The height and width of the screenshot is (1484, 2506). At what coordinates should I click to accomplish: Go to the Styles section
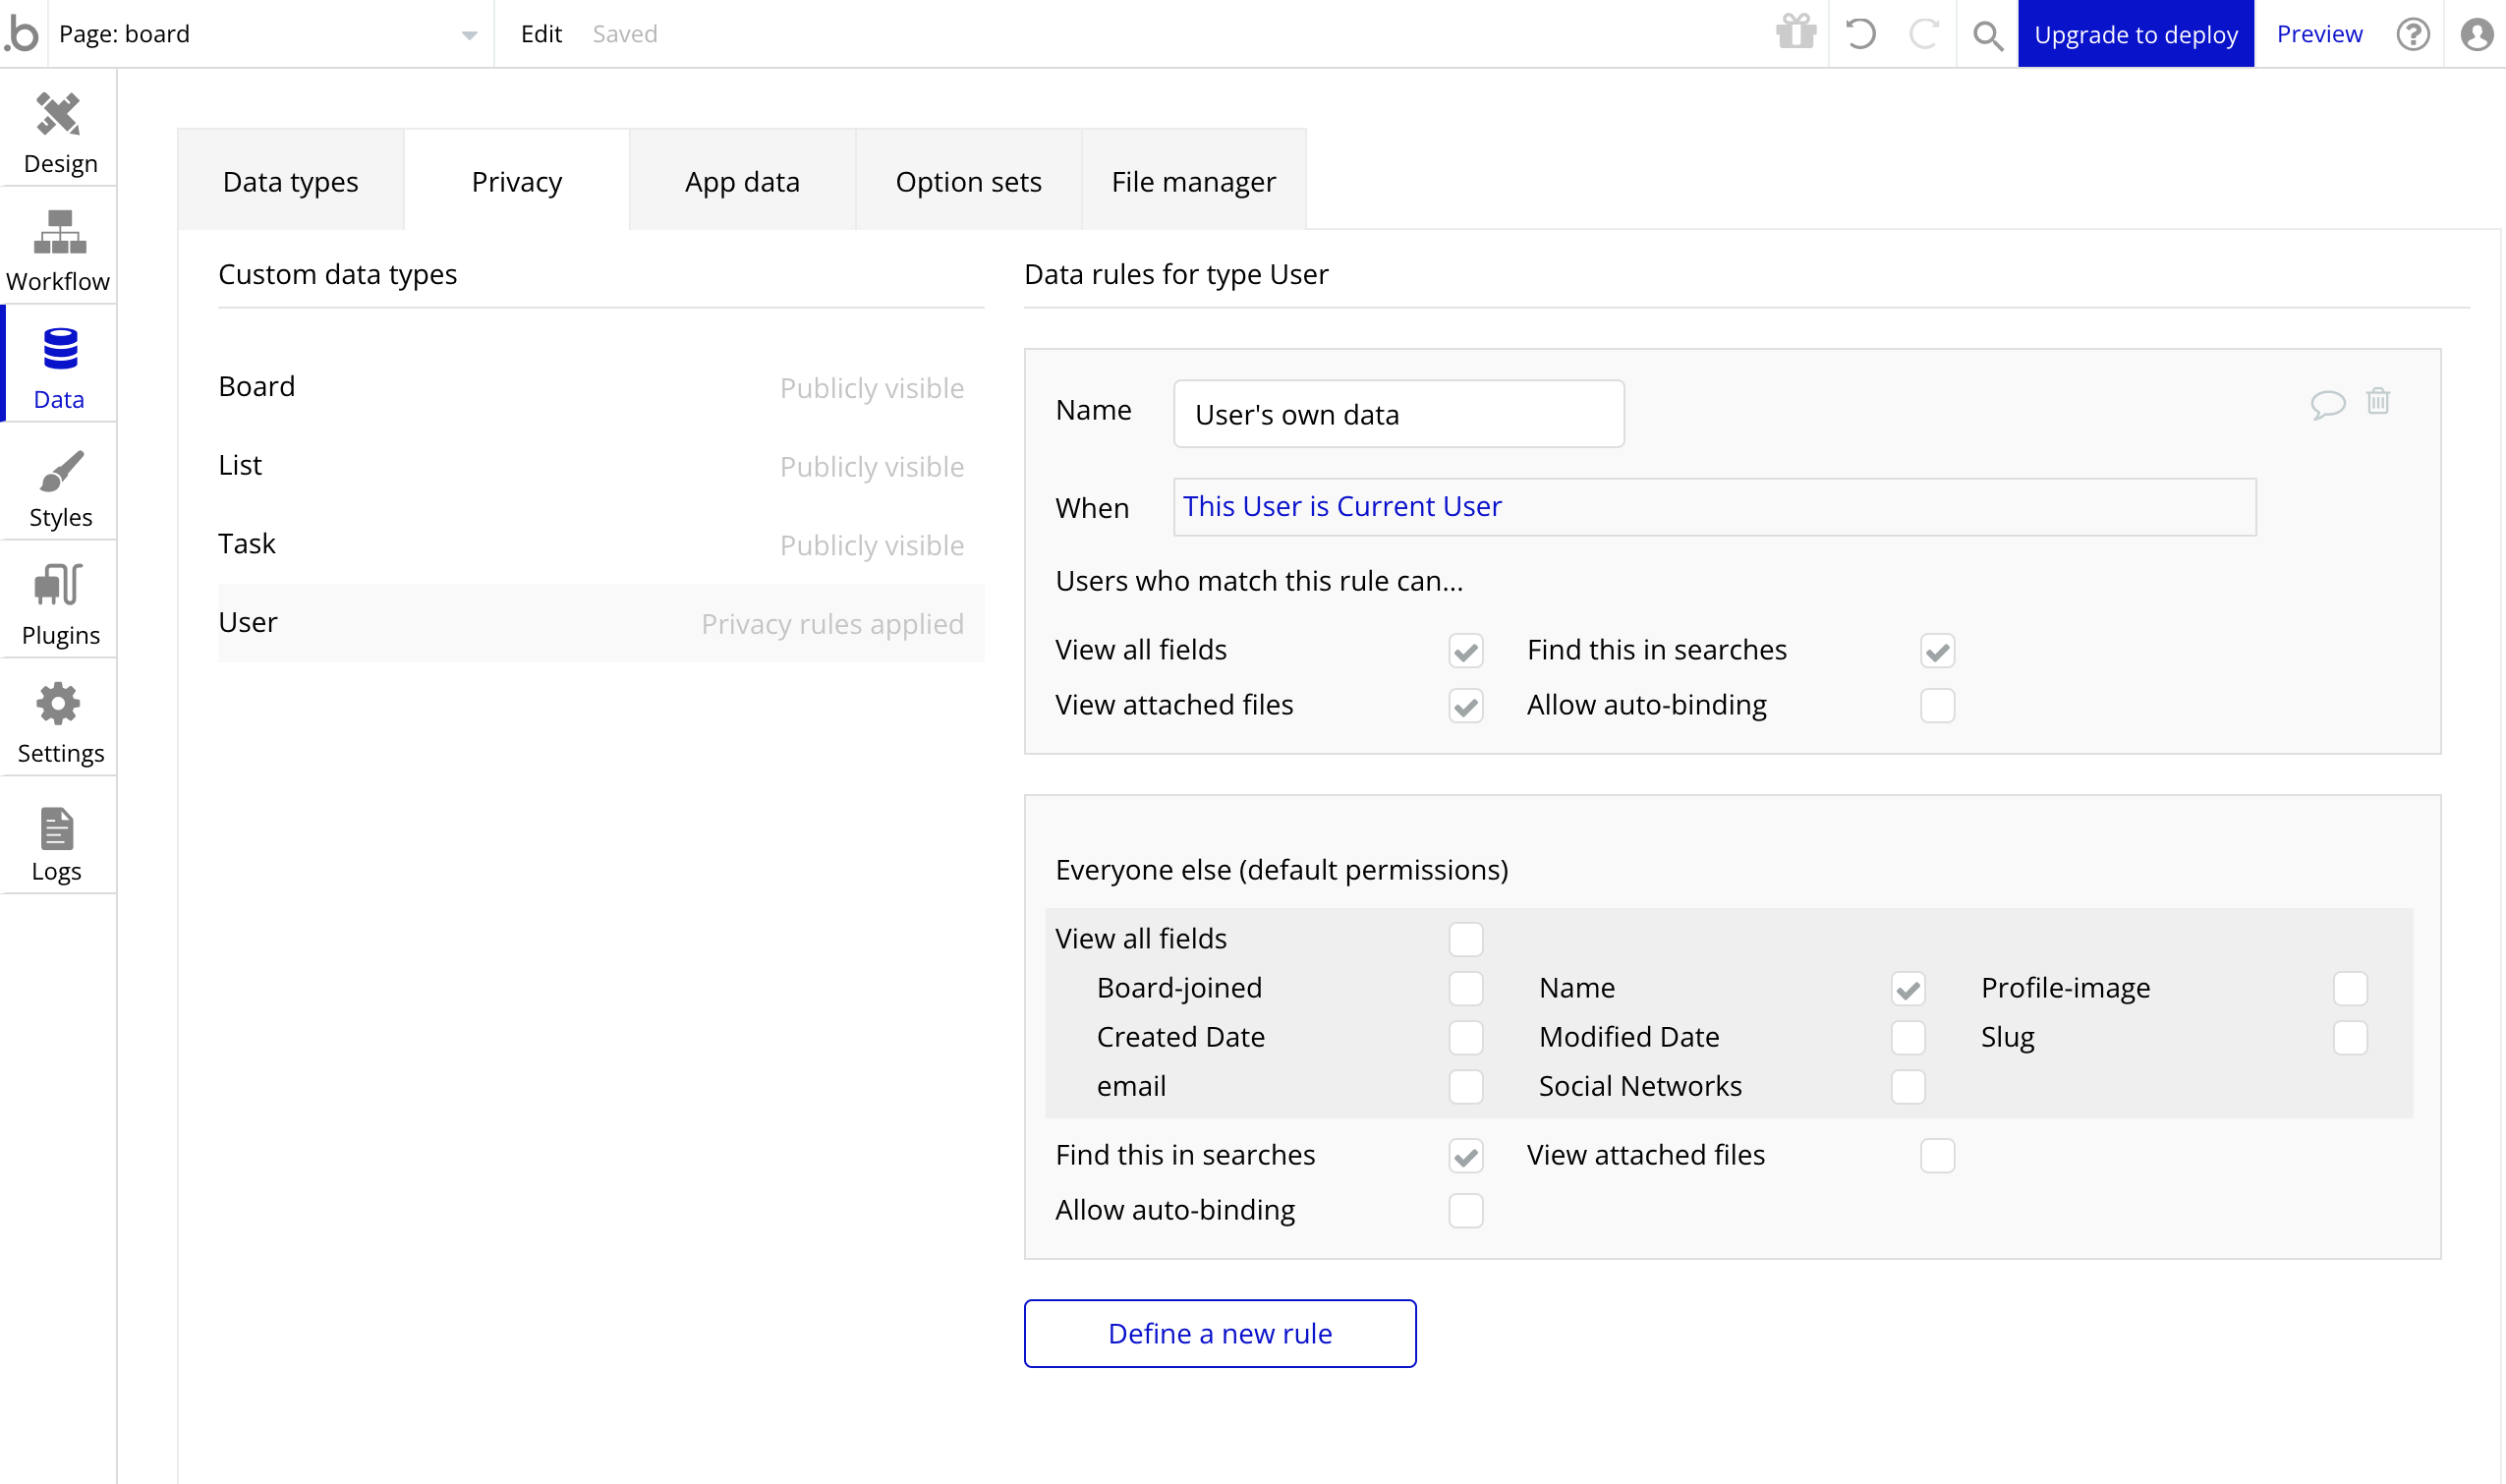[x=59, y=489]
